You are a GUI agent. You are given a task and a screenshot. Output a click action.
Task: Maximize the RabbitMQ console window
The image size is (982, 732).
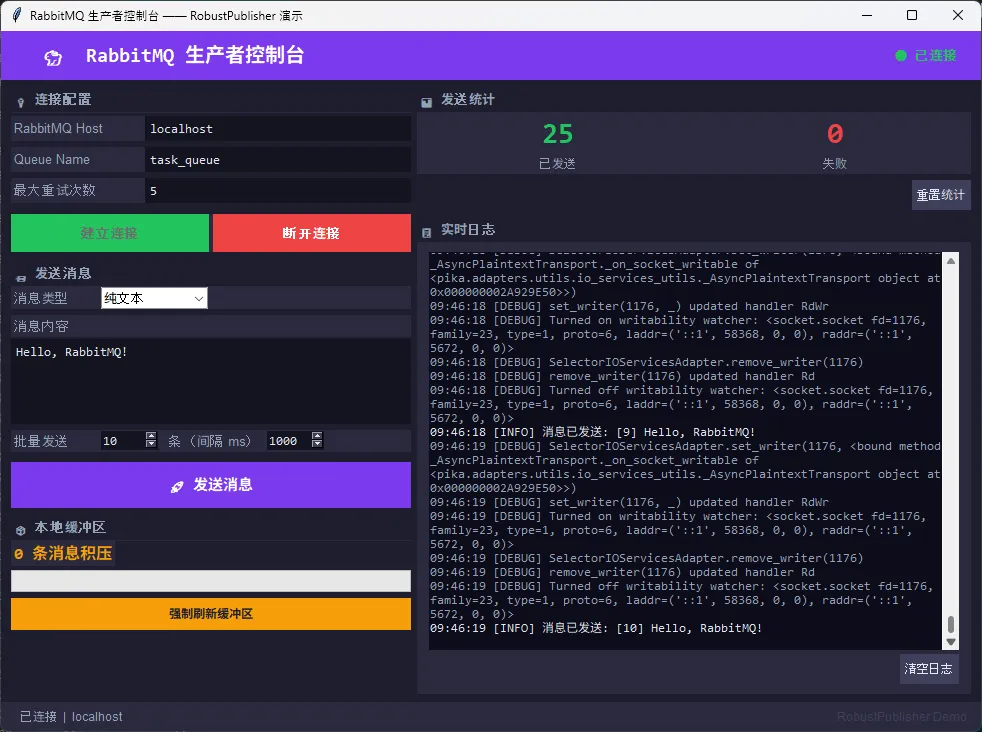click(912, 15)
